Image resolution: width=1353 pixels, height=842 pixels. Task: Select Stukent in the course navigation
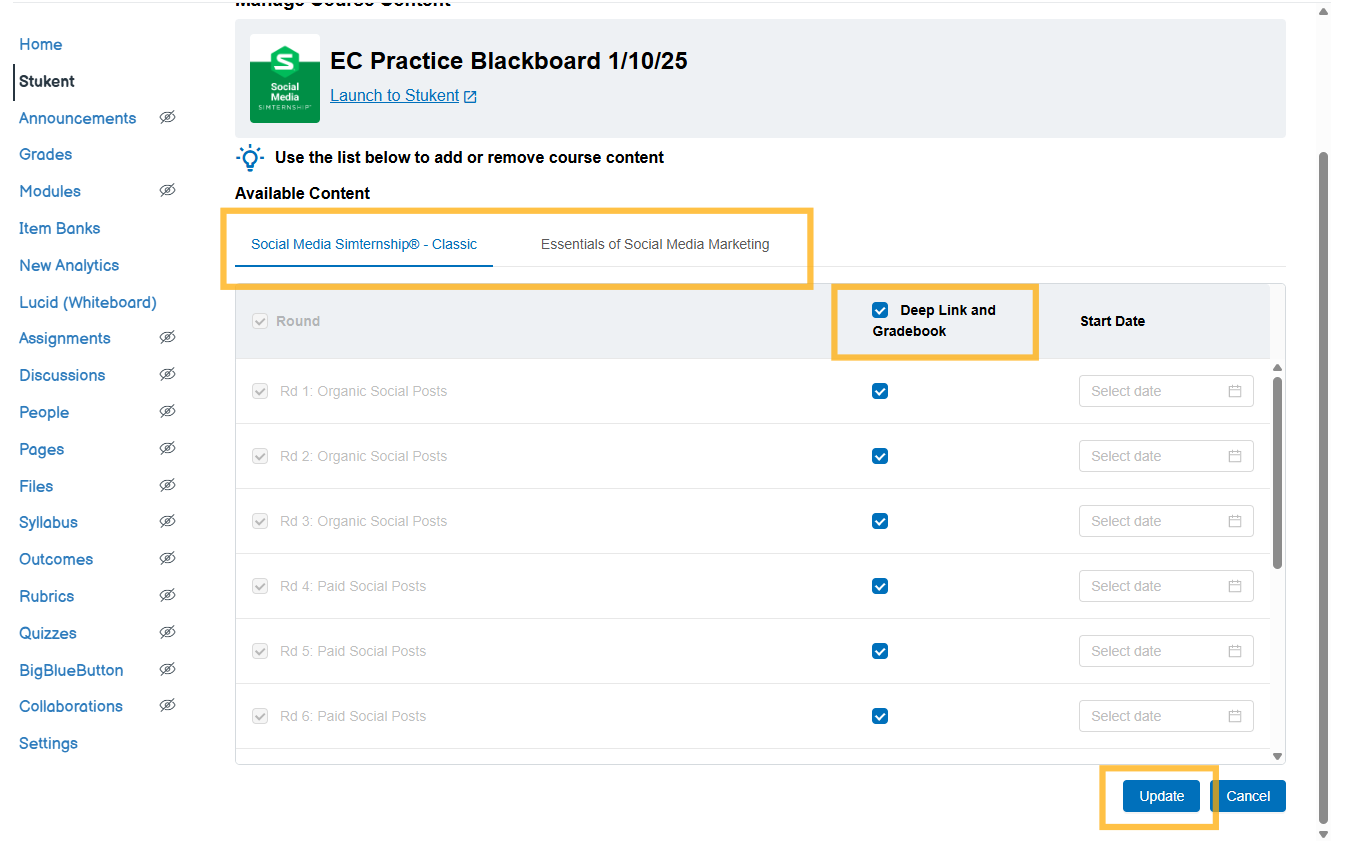47,81
